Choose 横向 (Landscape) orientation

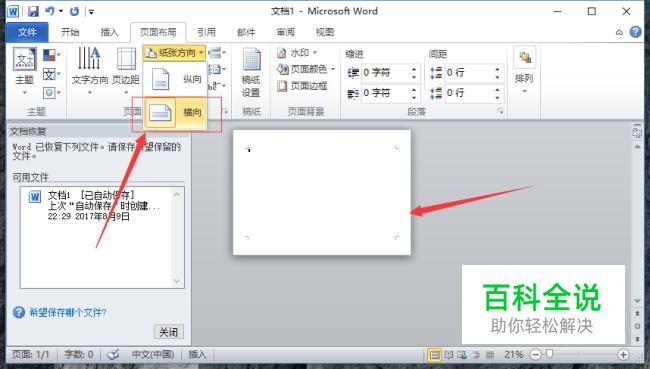[175, 112]
